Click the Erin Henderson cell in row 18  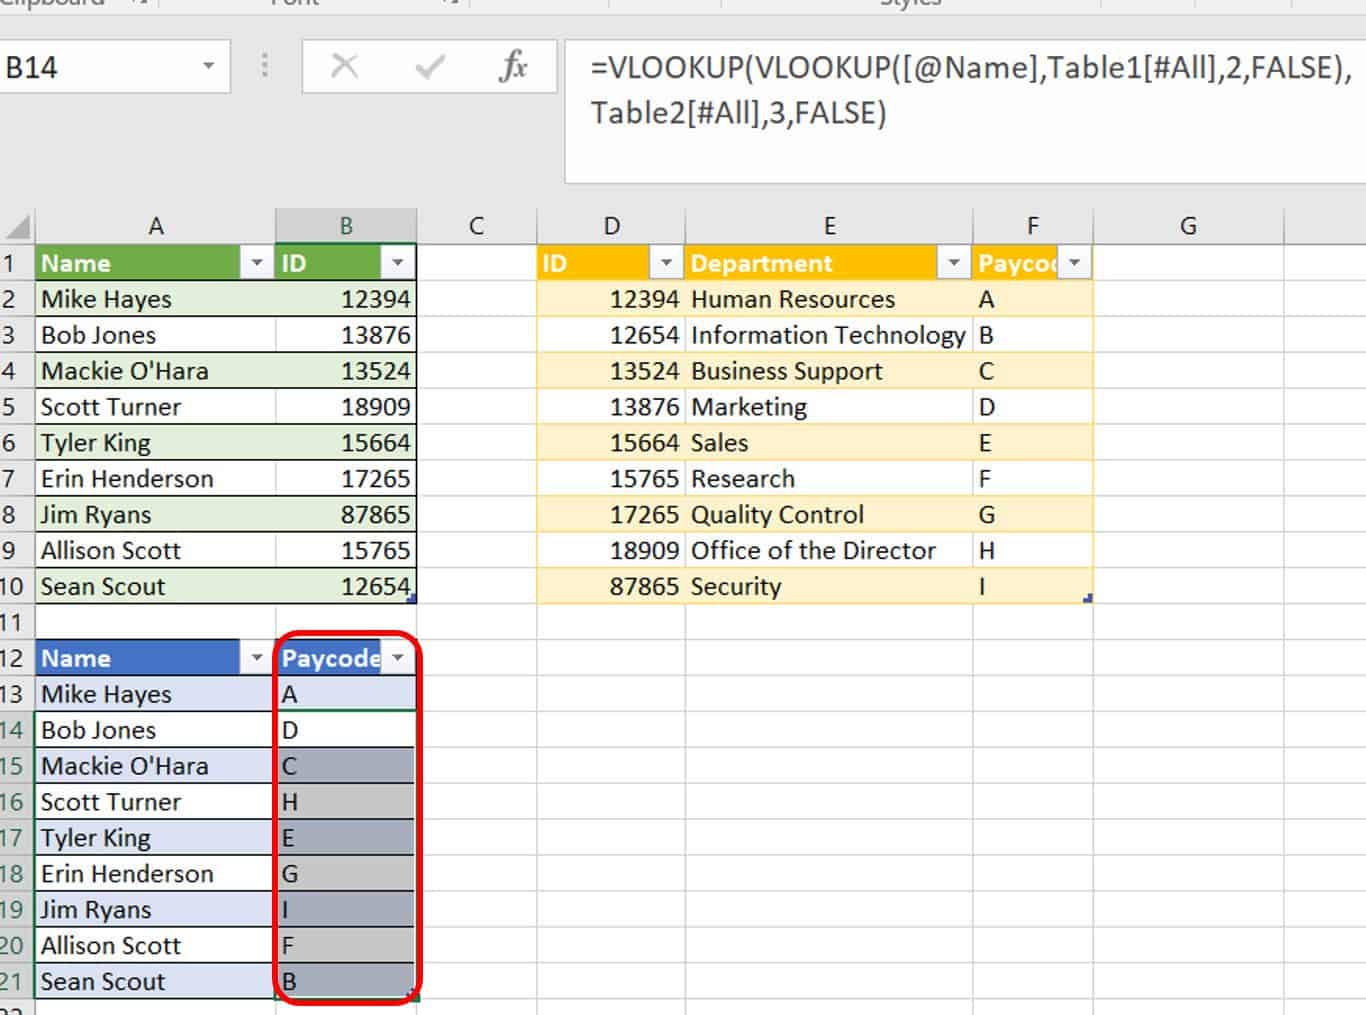156,874
